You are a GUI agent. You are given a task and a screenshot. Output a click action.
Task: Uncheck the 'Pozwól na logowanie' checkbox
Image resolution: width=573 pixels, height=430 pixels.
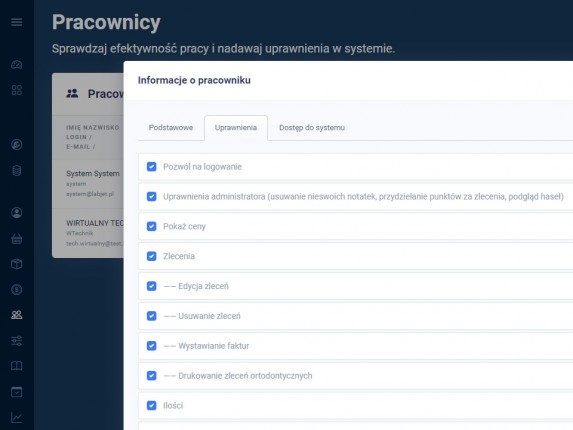[x=152, y=167]
